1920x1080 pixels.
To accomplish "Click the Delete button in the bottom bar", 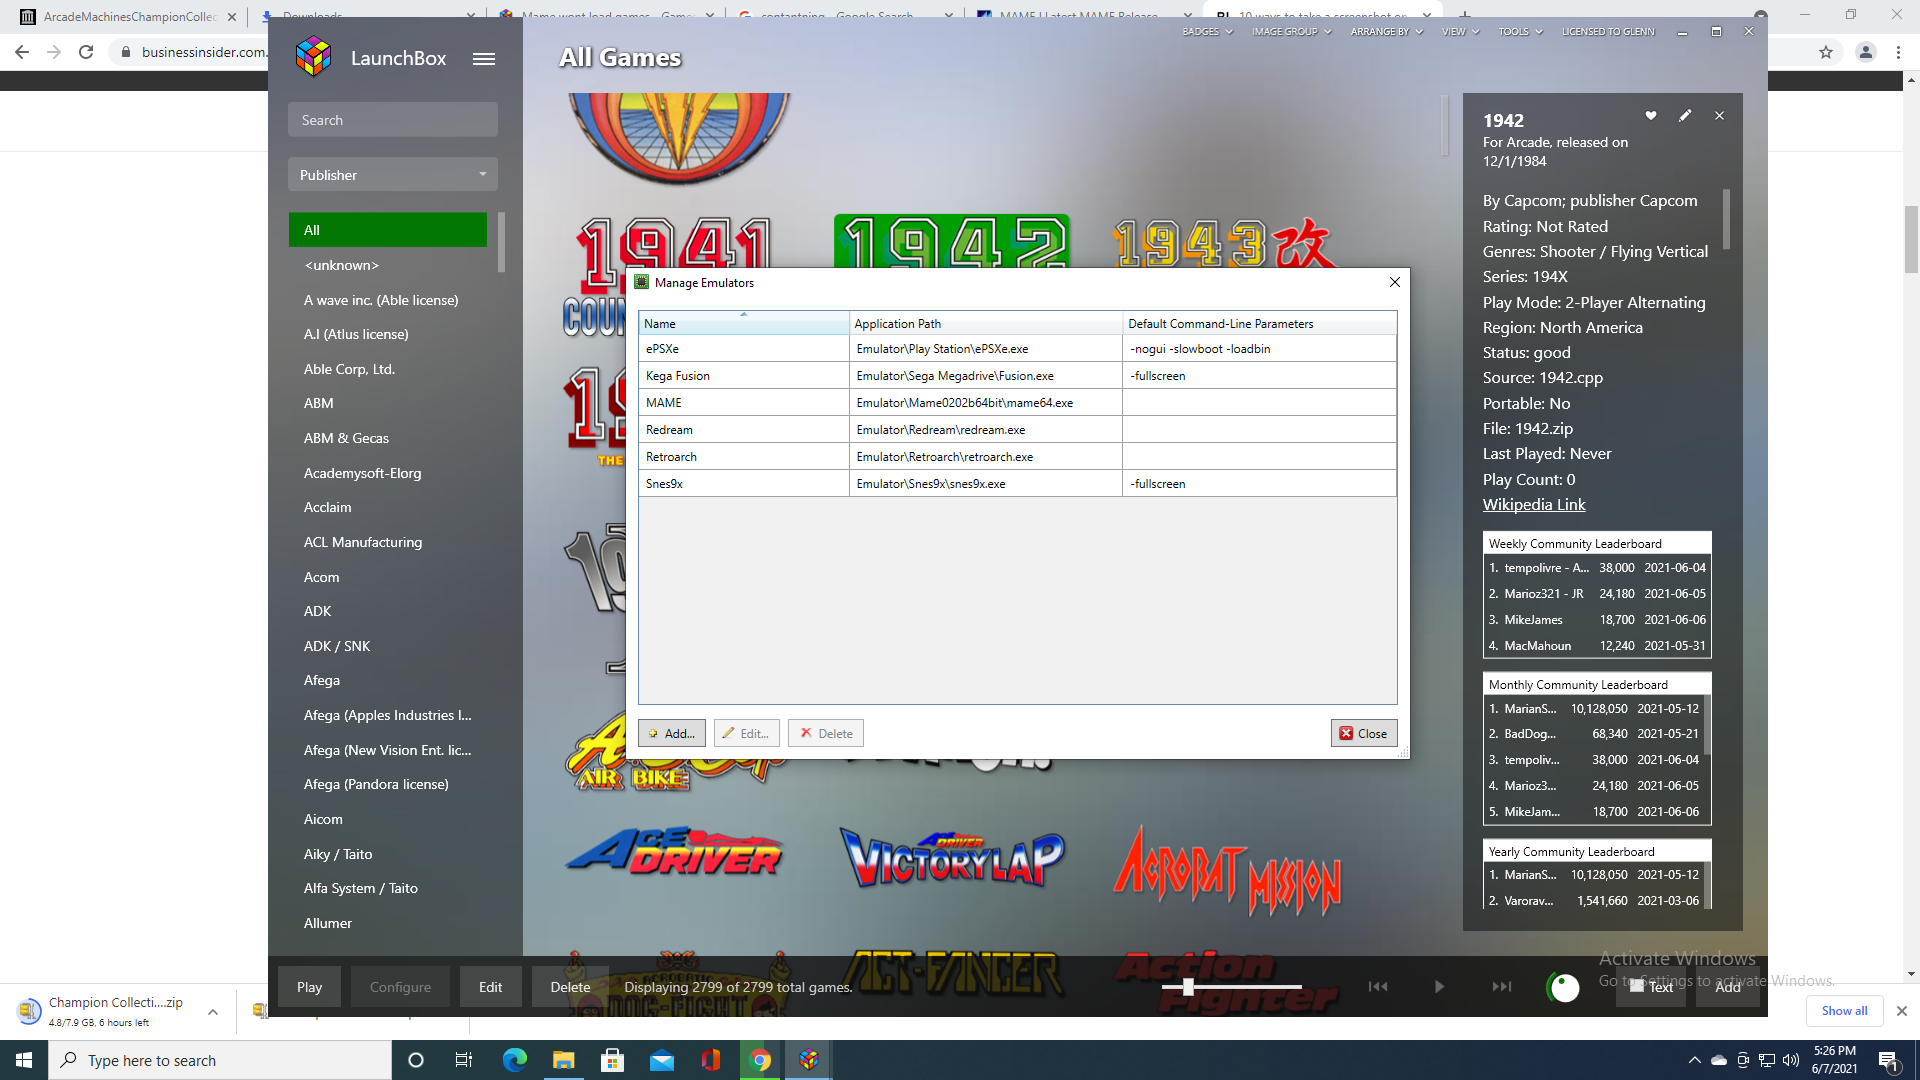I will coord(570,987).
